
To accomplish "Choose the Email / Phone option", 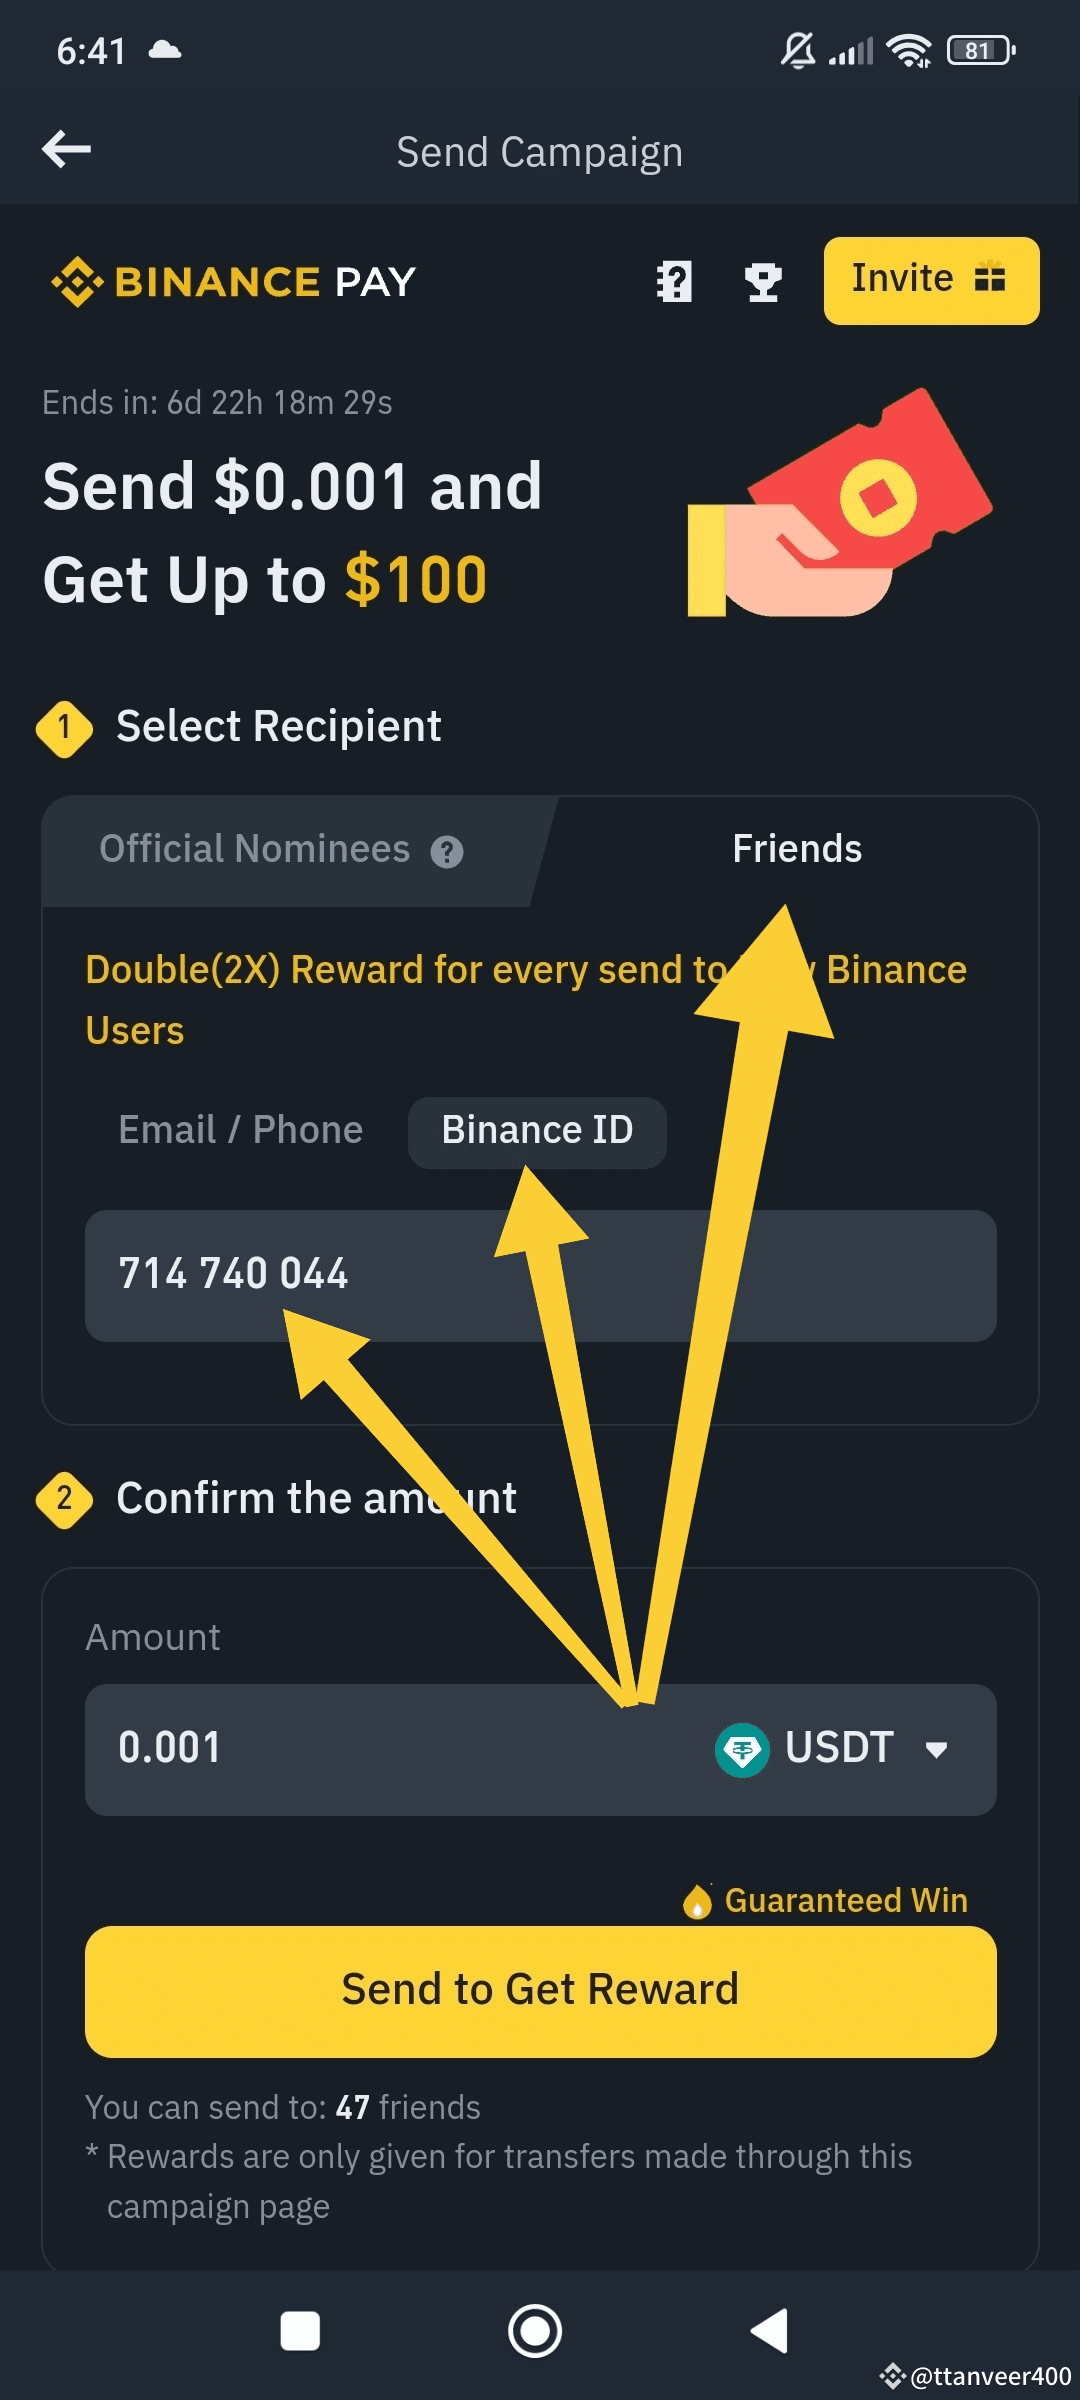I will click(x=241, y=1131).
